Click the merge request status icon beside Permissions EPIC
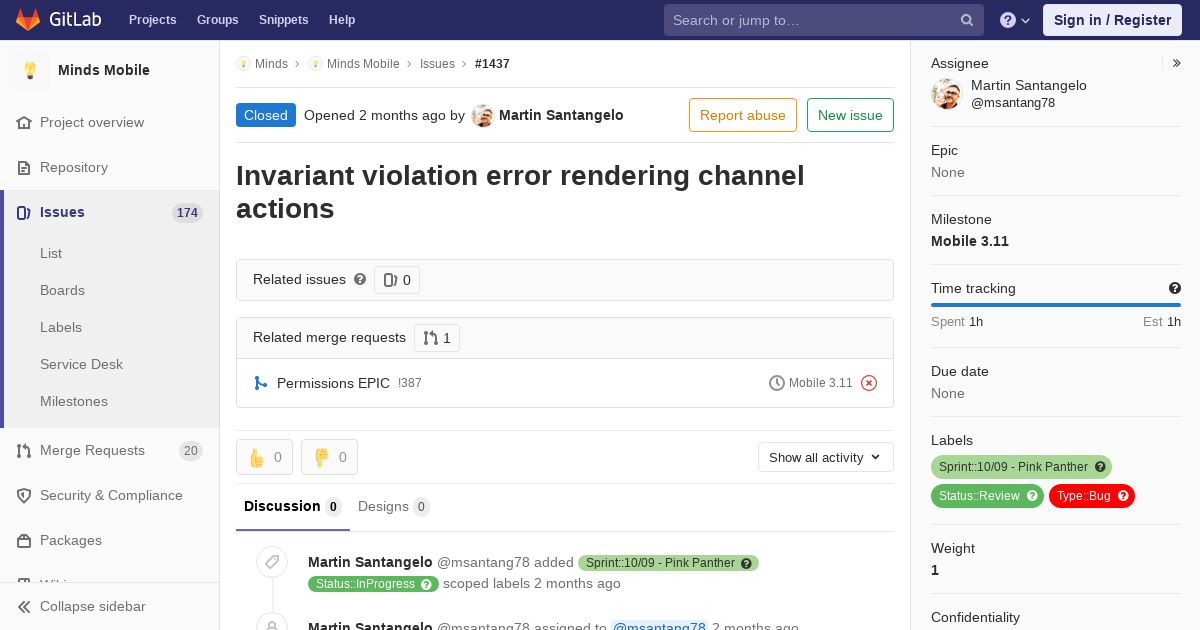Image resolution: width=1200 pixels, height=630 pixels. pyautogui.click(x=261, y=383)
